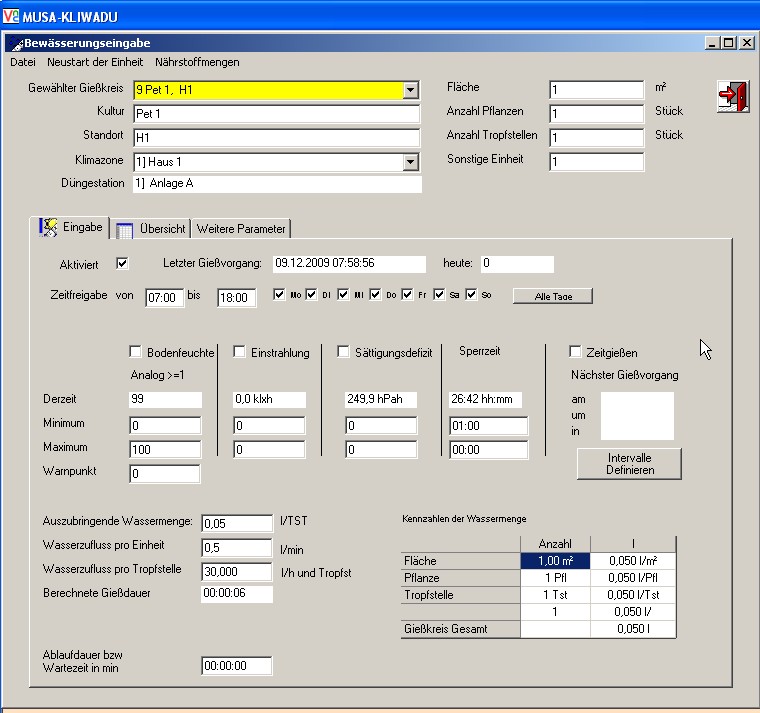Maximize the Bewässerungseingabe window
This screenshot has height=713, width=760.
pos(729,43)
